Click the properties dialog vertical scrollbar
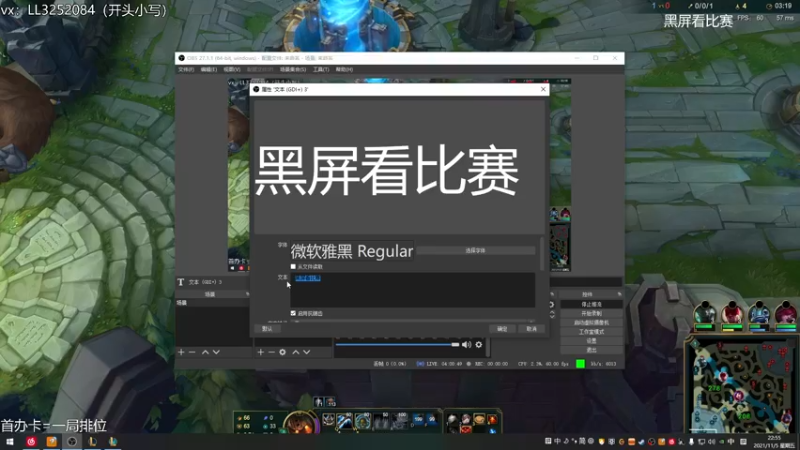800x450 pixels. coord(542,254)
